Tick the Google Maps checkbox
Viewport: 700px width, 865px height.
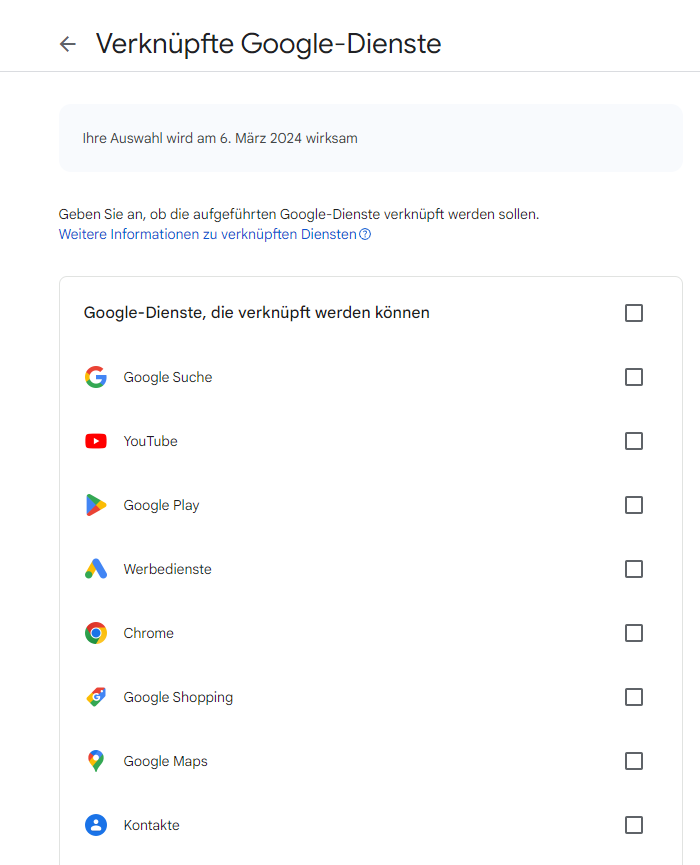coord(633,761)
